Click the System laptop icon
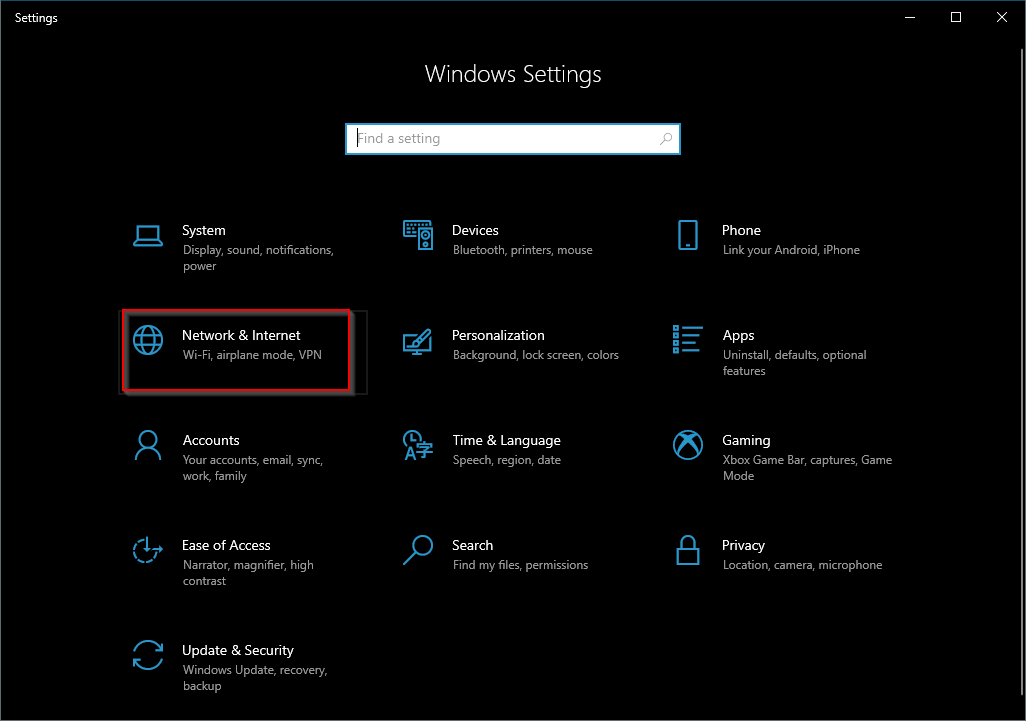This screenshot has width=1026, height=721. click(148, 236)
